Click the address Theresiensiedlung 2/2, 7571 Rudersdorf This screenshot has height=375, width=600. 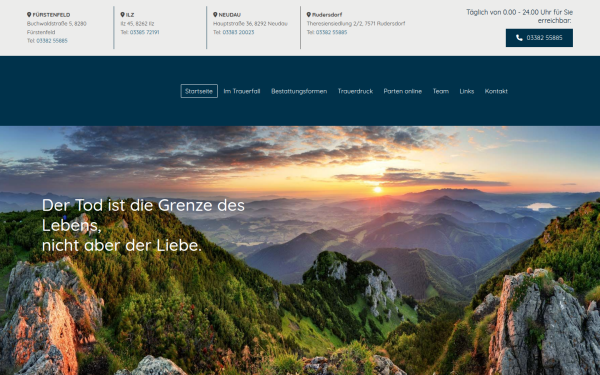point(356,24)
